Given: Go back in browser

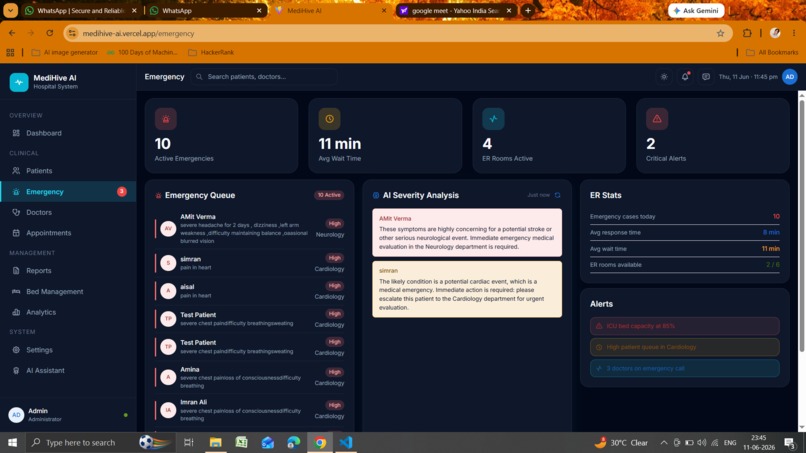Looking at the screenshot, I should pos(12,33).
